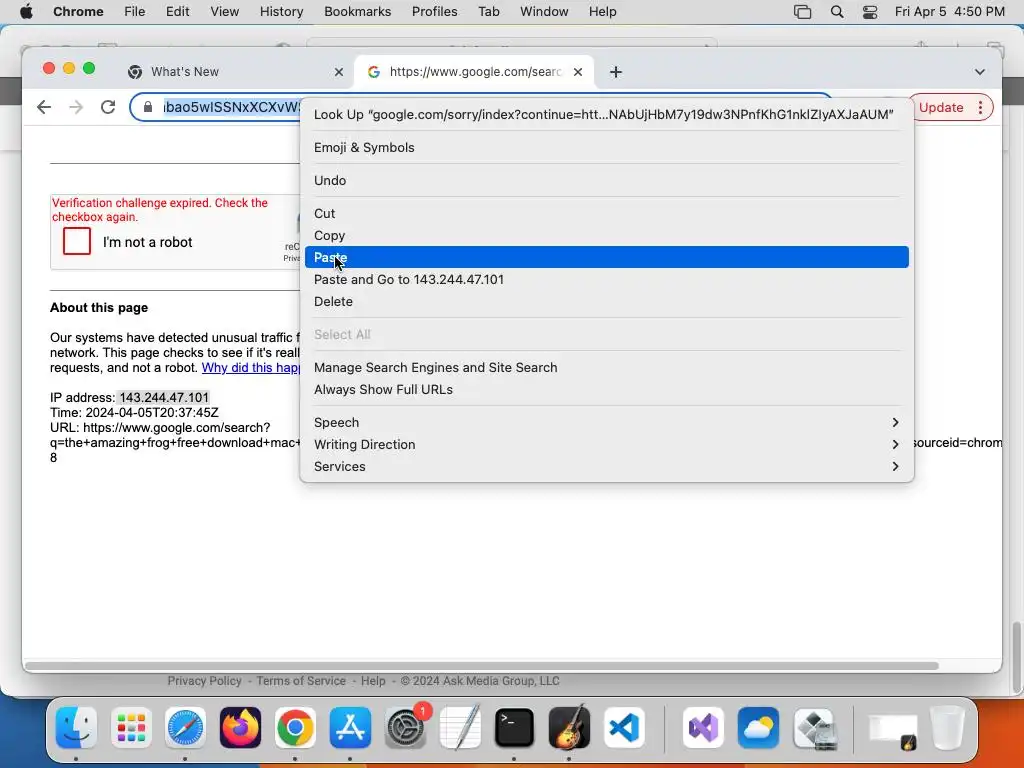Open System Settings from the Dock
The image size is (1024, 768).
pos(406,728)
